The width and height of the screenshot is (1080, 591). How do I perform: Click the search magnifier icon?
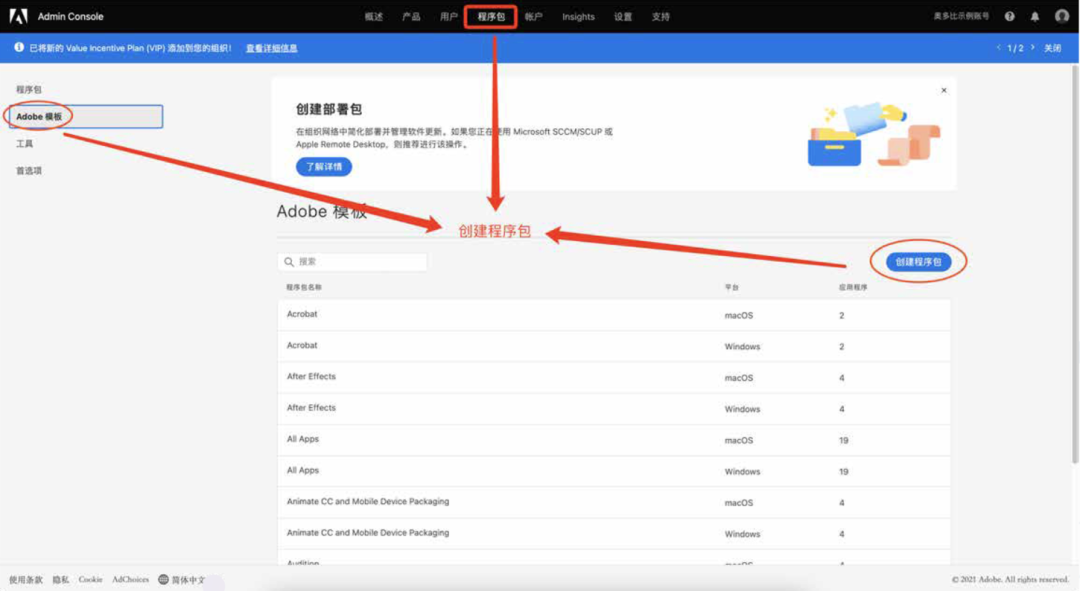point(289,262)
